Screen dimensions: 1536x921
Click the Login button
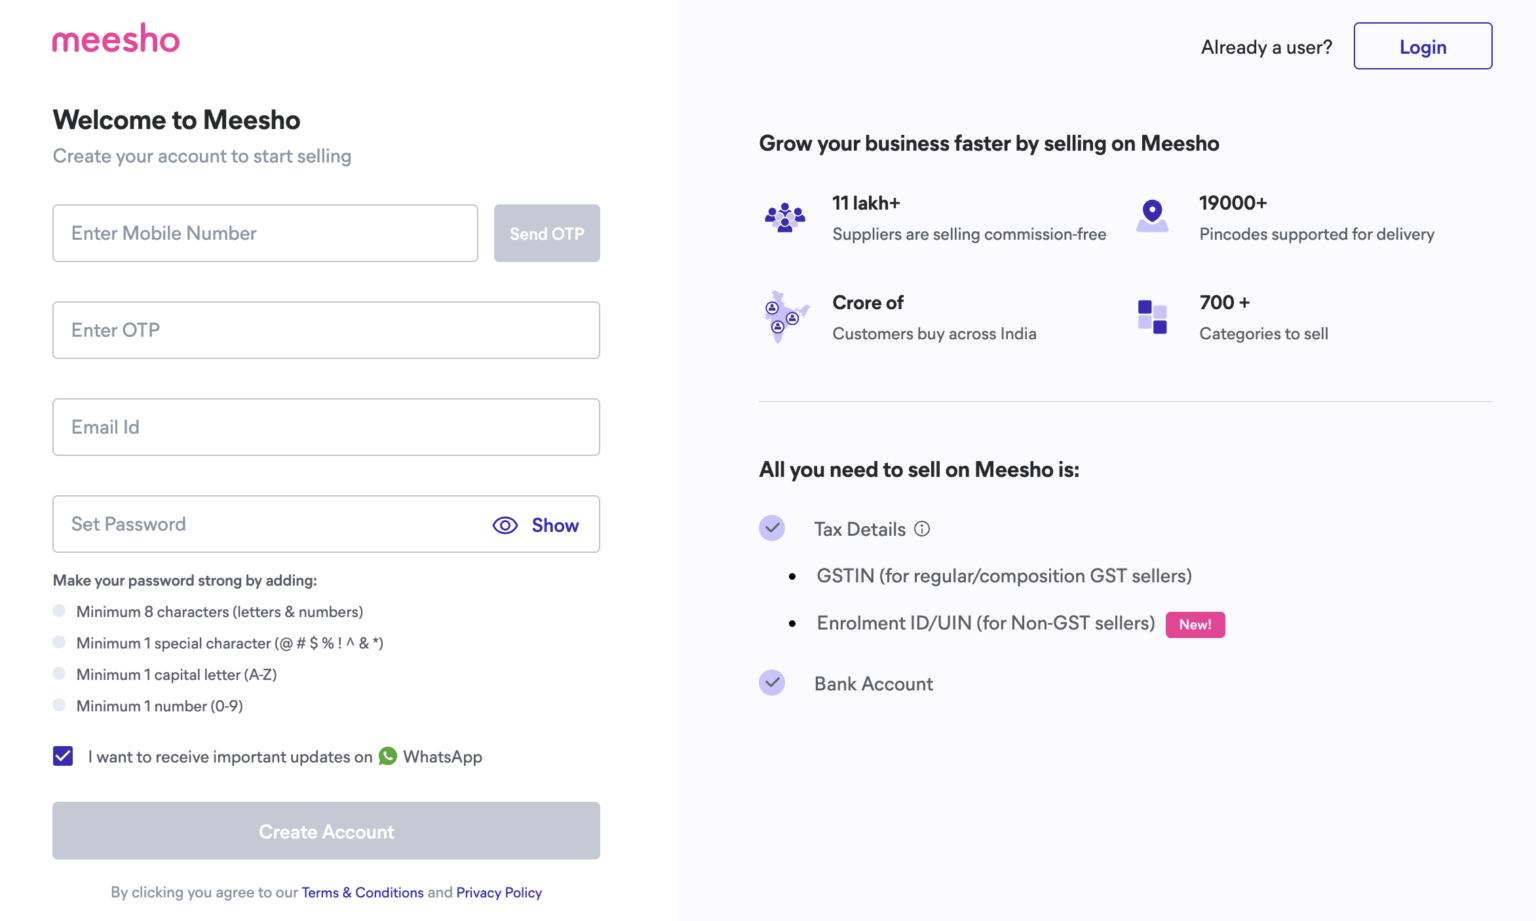[x=1422, y=46]
